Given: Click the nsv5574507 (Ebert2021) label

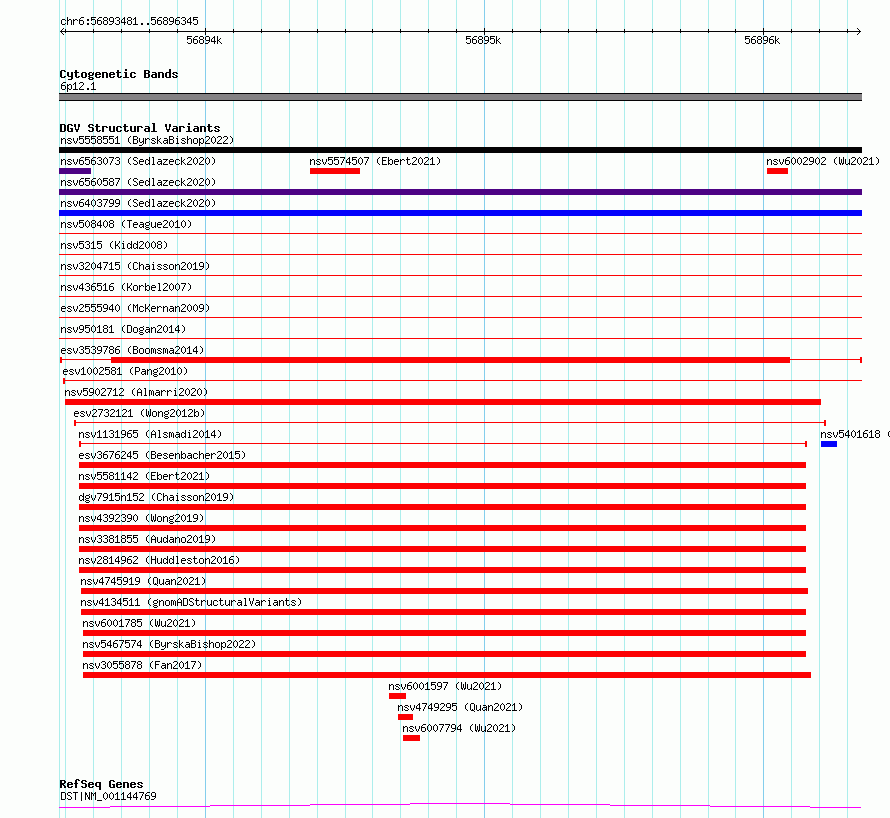Looking at the screenshot, I should coord(375,161).
